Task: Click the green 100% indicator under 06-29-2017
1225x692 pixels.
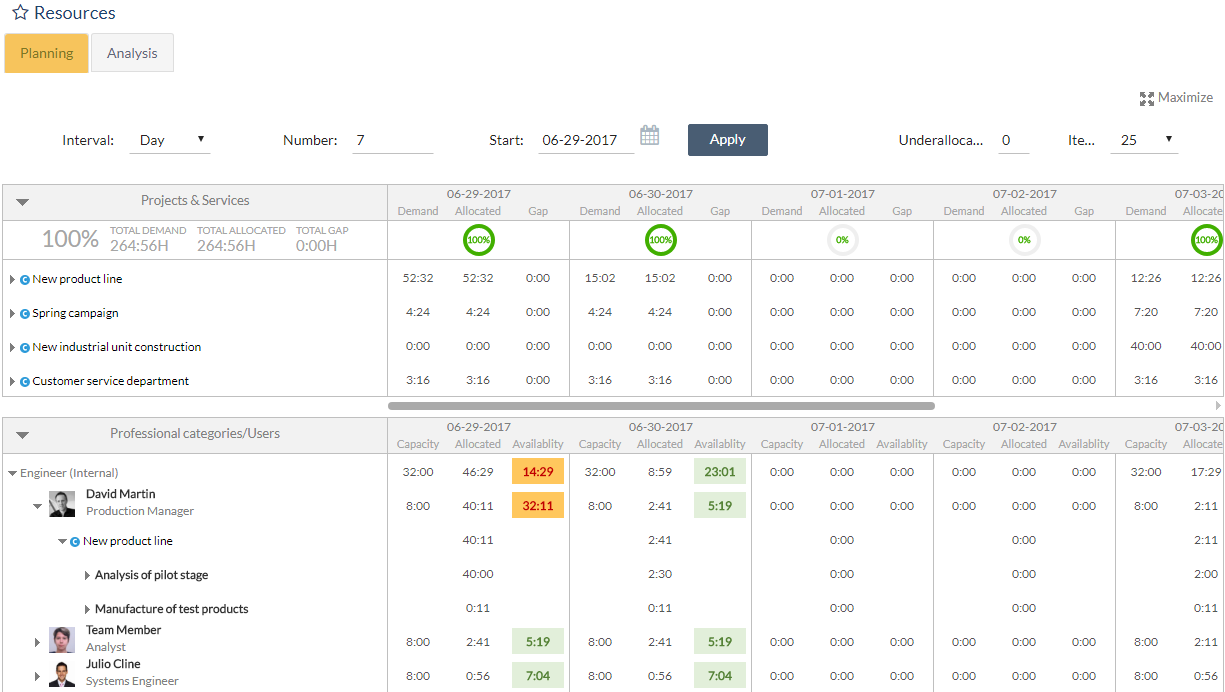Action: 478,240
